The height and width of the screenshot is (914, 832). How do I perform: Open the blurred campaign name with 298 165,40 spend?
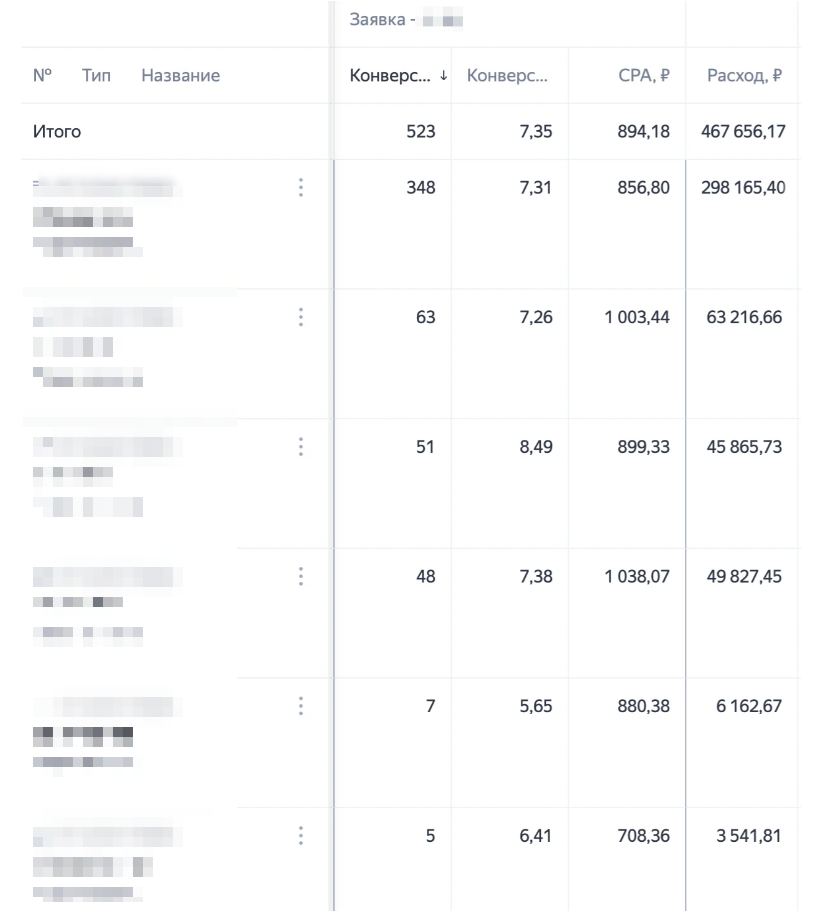(x=107, y=188)
